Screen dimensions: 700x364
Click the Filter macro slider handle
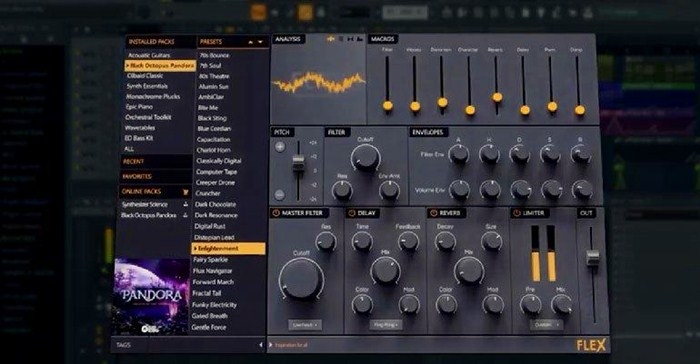[x=388, y=106]
